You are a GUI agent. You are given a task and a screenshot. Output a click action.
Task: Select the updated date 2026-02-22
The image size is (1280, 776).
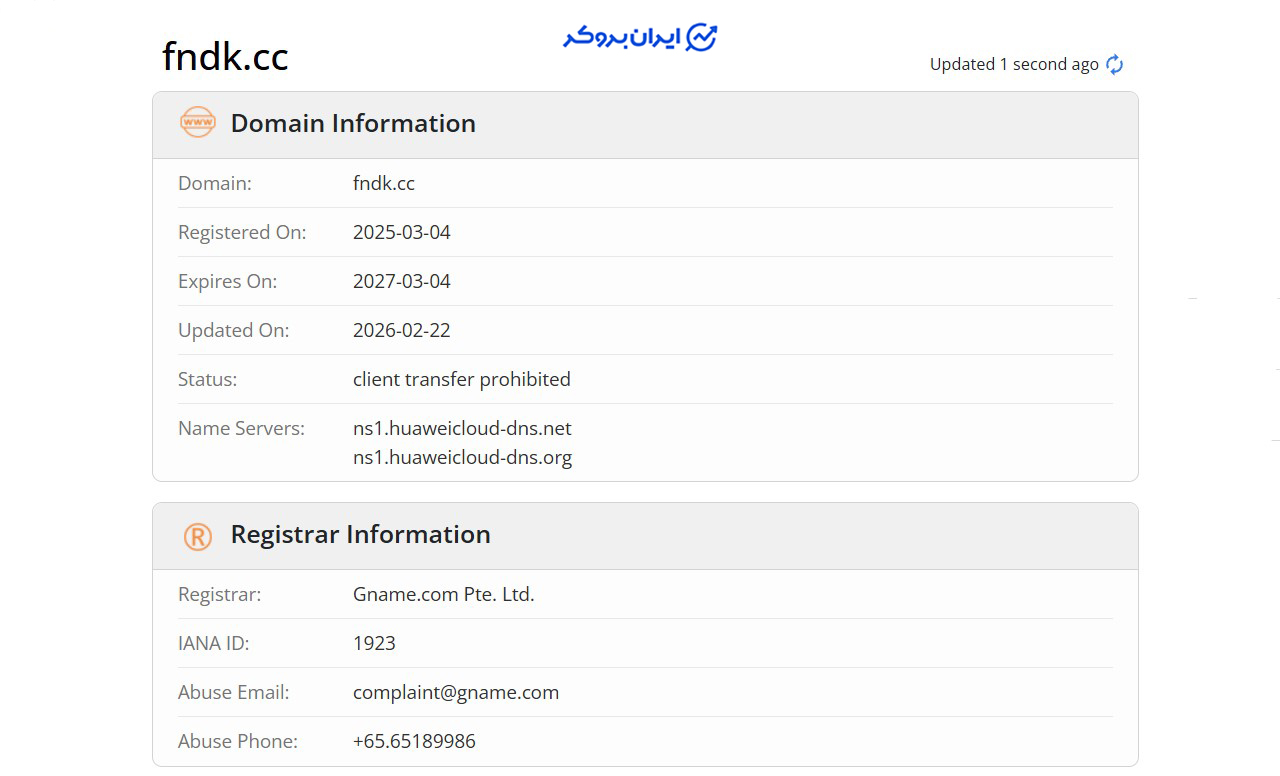402,330
